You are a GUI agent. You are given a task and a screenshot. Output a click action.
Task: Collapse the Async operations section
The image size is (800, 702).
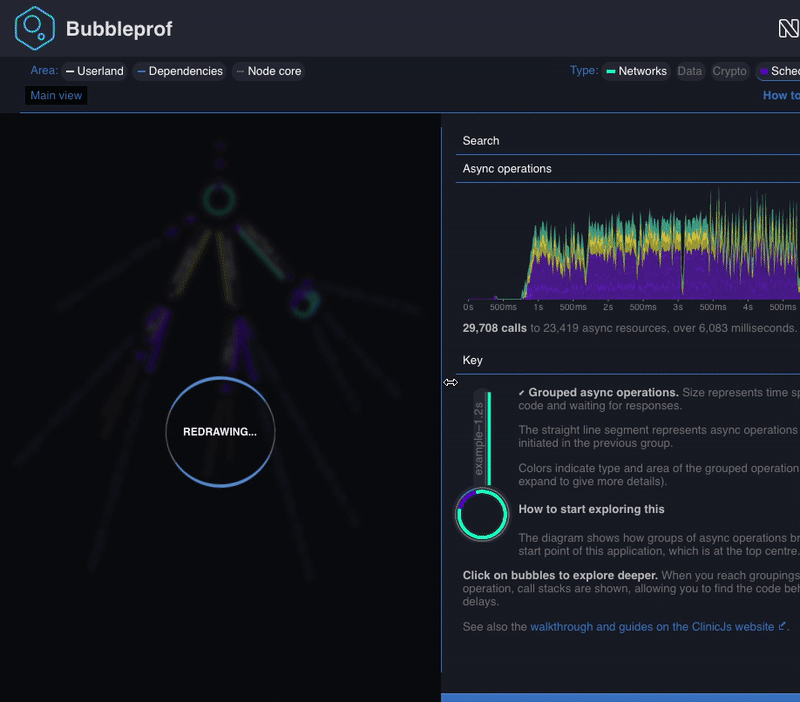[x=628, y=169]
